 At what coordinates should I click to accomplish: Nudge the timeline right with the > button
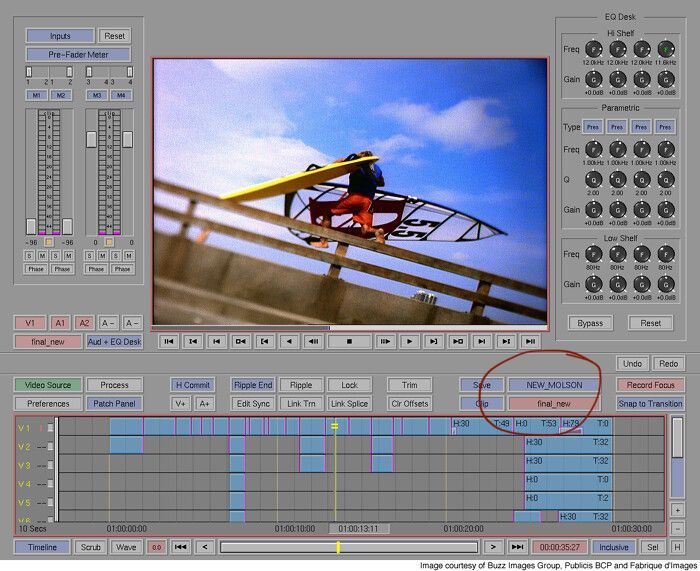[493, 547]
